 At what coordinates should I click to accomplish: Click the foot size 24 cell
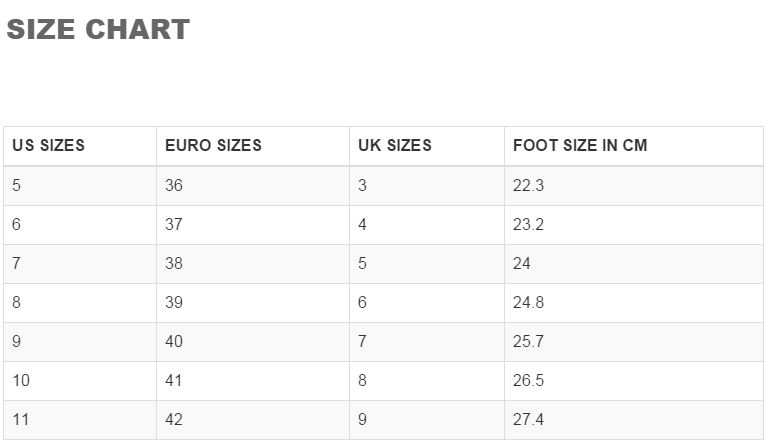point(634,264)
